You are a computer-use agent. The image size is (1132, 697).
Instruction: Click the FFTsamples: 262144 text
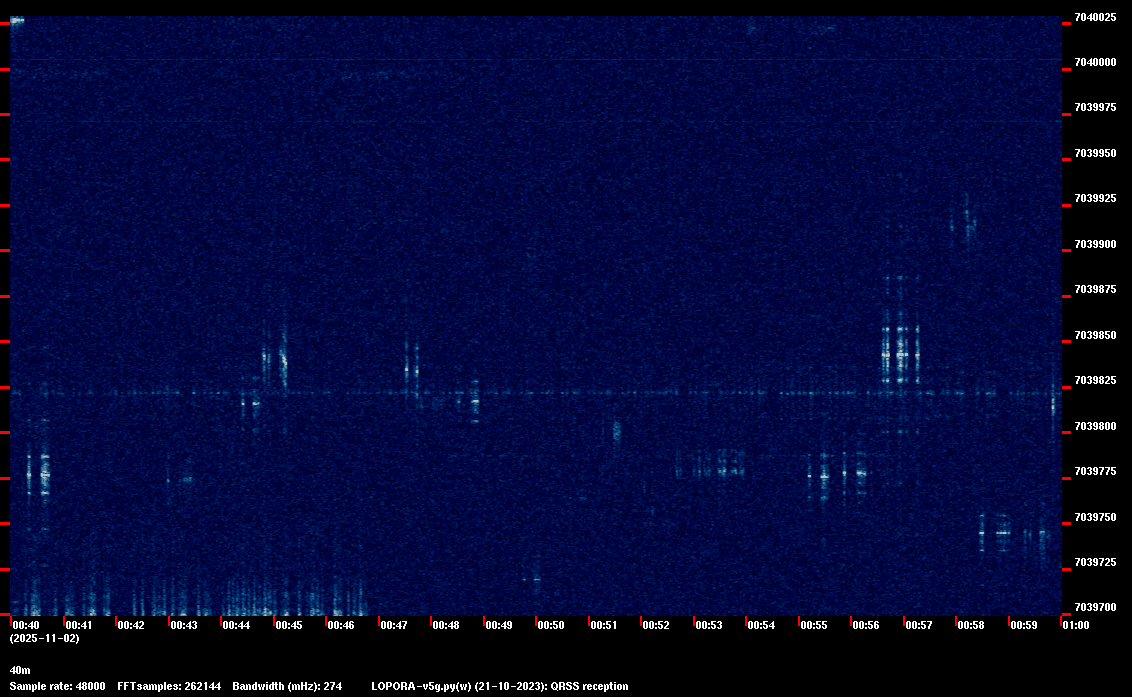[x=169, y=686]
